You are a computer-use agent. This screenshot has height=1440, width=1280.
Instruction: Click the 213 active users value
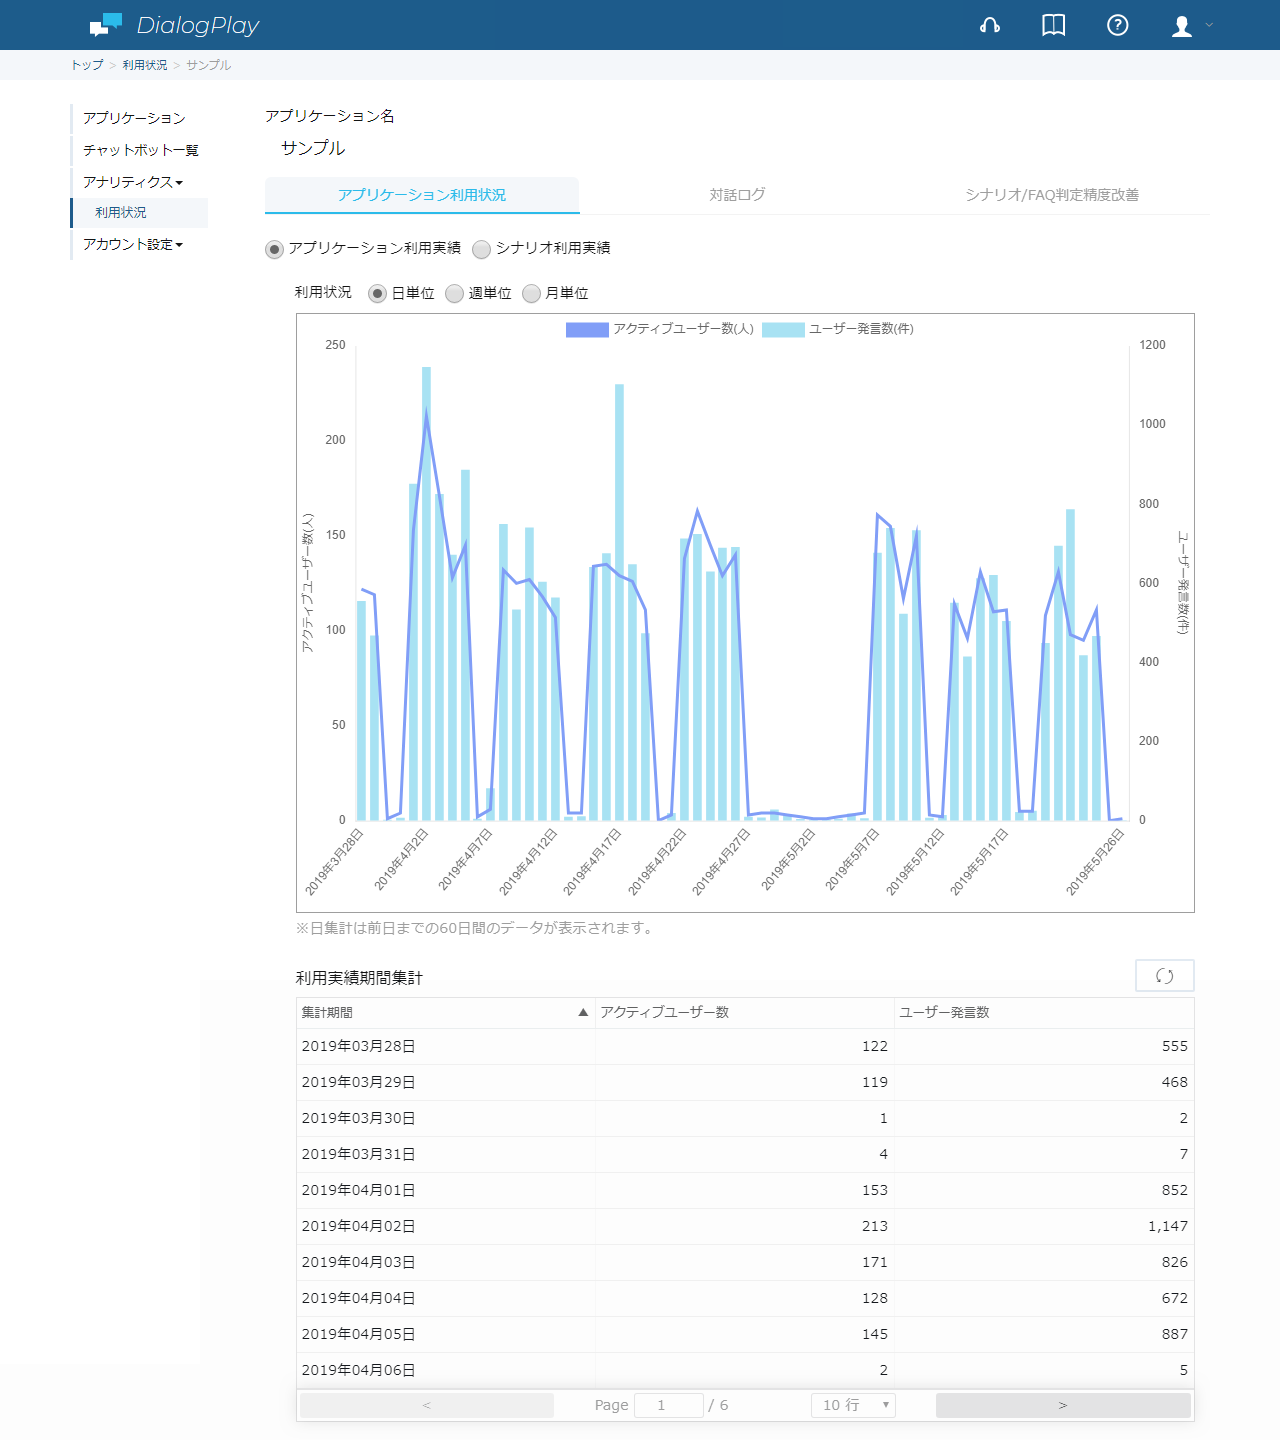pos(875,1226)
